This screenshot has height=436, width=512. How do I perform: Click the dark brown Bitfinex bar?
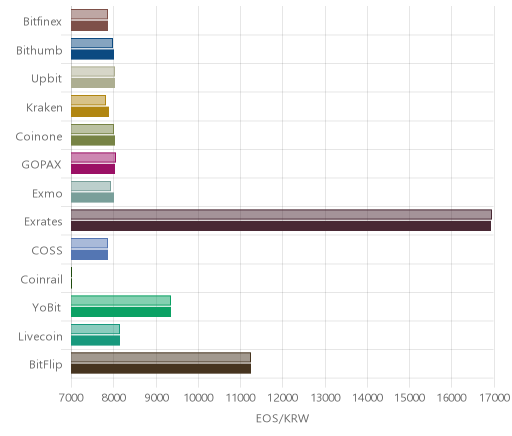(89, 26)
